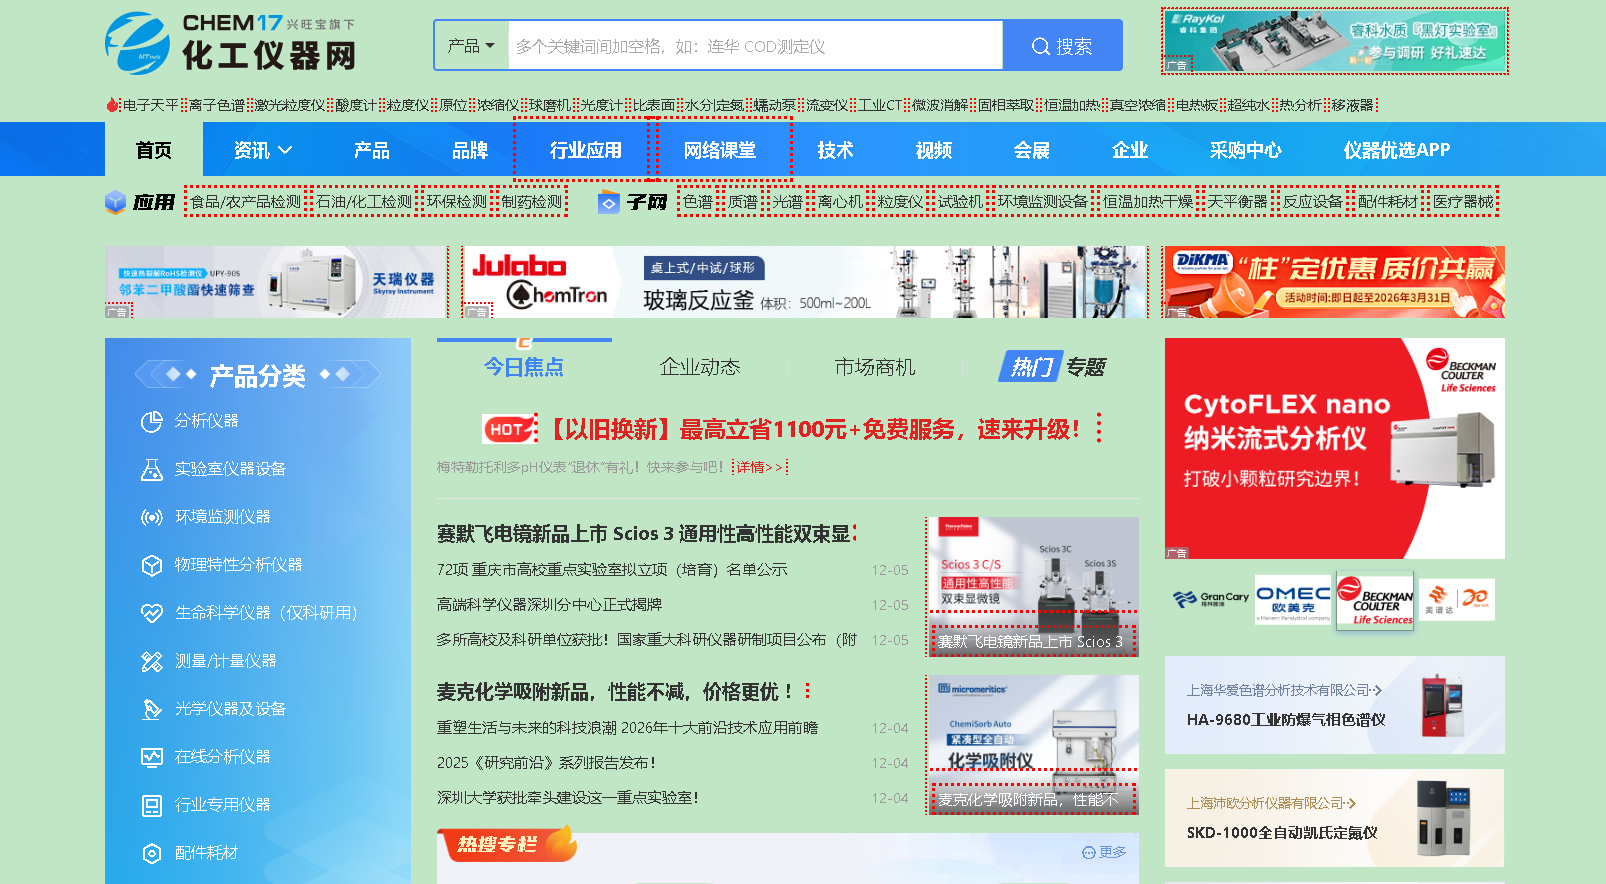This screenshot has width=1606, height=884.
Task: Click the GranCary brand logo
Action: tap(1210, 599)
